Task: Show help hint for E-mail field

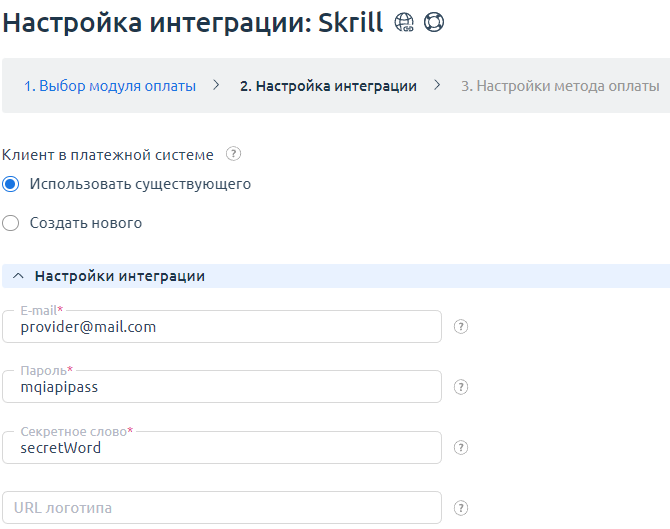Action: point(461,327)
